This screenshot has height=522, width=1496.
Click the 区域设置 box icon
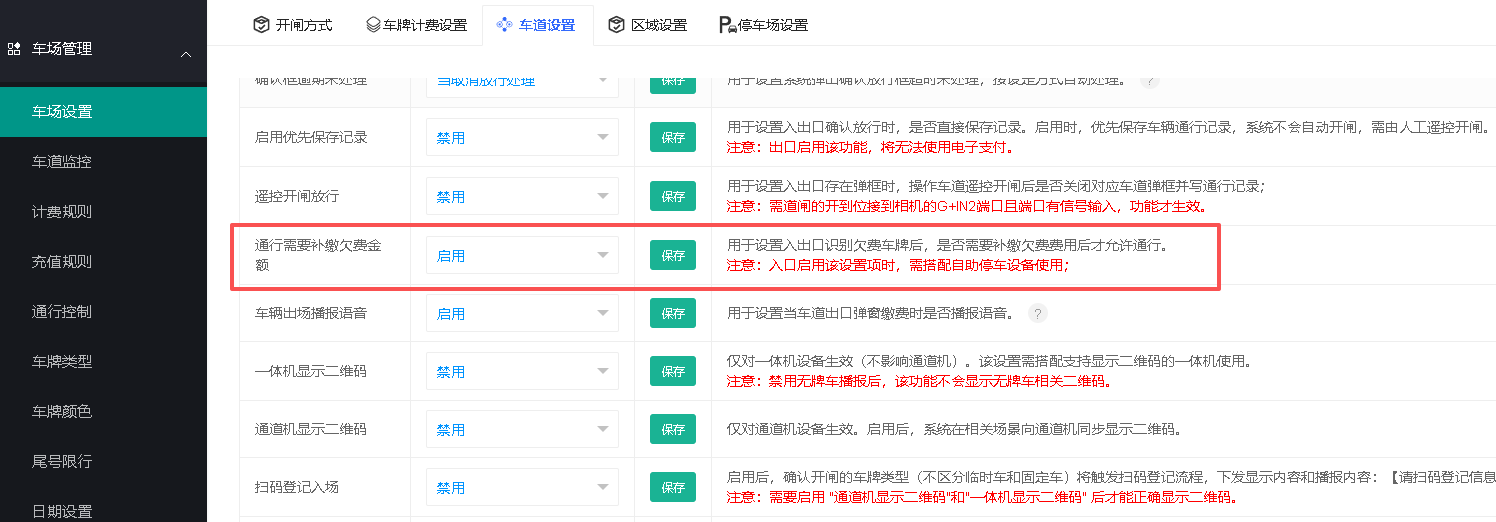(617, 24)
